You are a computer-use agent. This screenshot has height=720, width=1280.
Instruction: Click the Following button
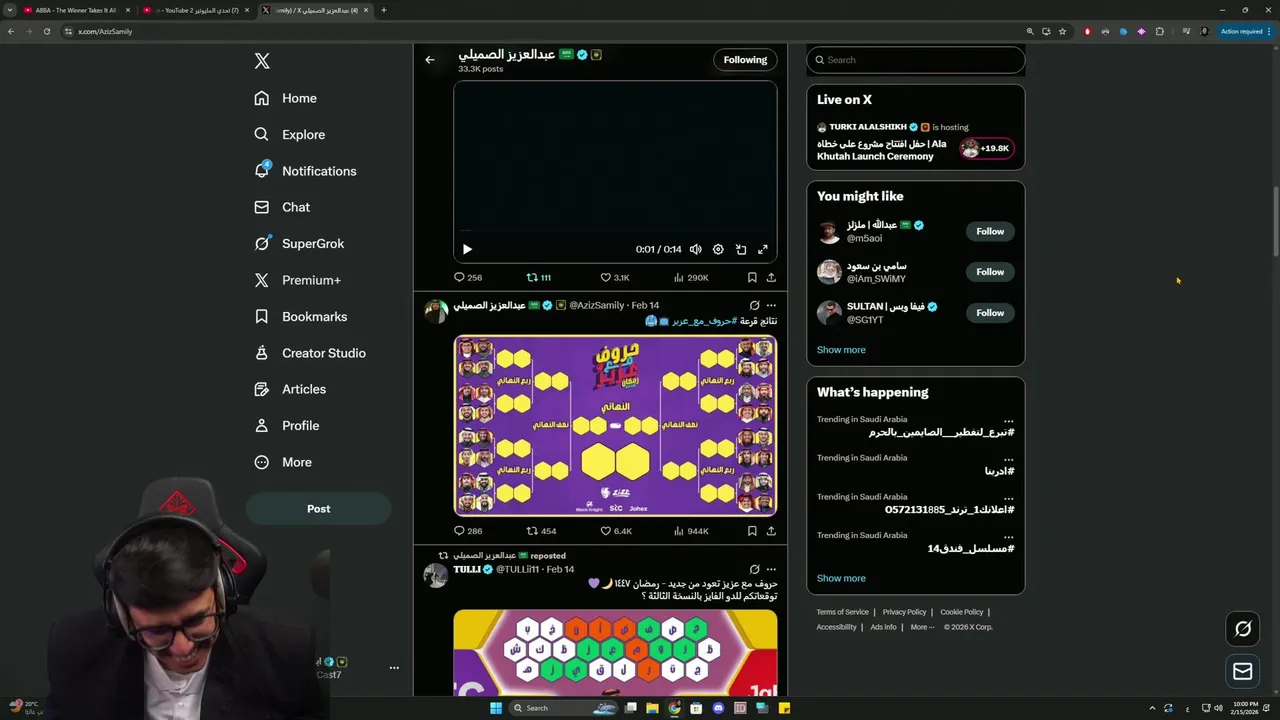745,60
